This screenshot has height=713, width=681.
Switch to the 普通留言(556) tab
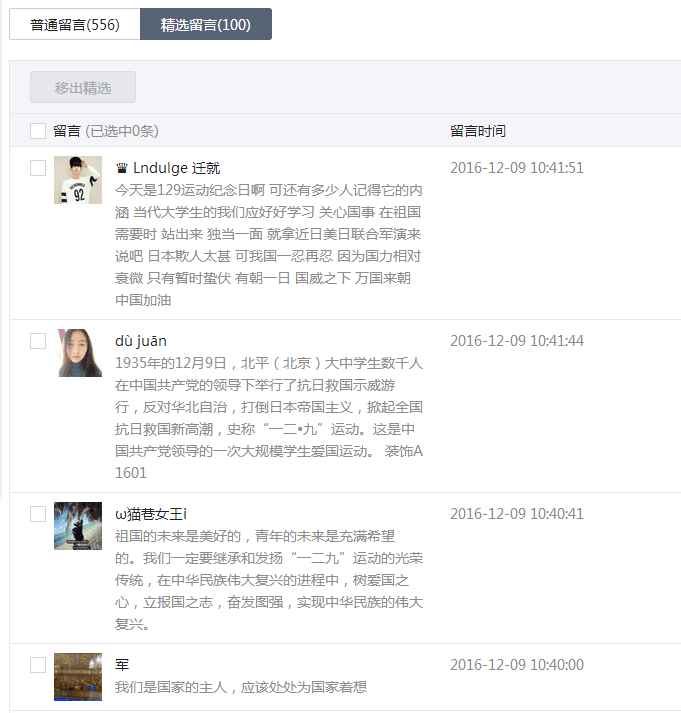(x=75, y=25)
